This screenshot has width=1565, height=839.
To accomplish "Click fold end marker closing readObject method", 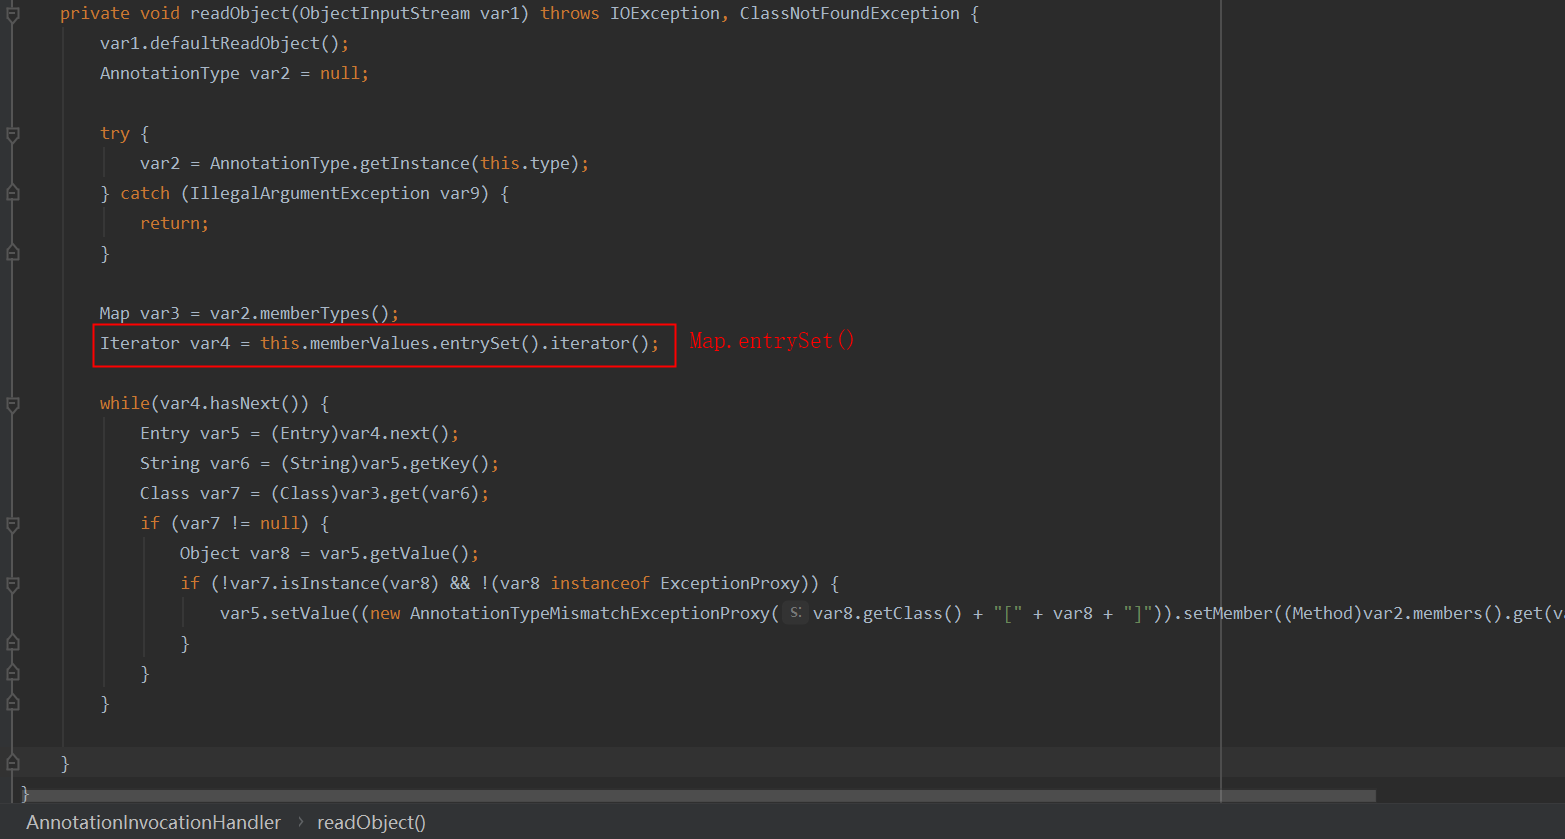I will 13,764.
